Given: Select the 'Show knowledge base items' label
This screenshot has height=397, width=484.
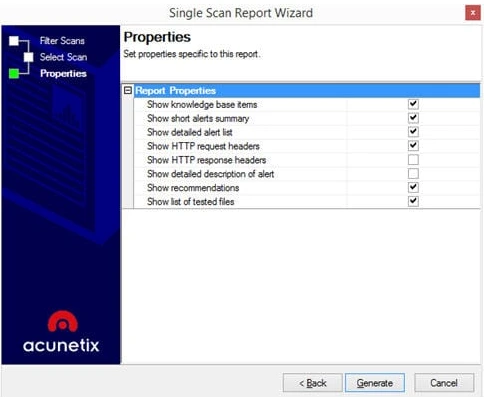Looking at the screenshot, I should (202, 104).
